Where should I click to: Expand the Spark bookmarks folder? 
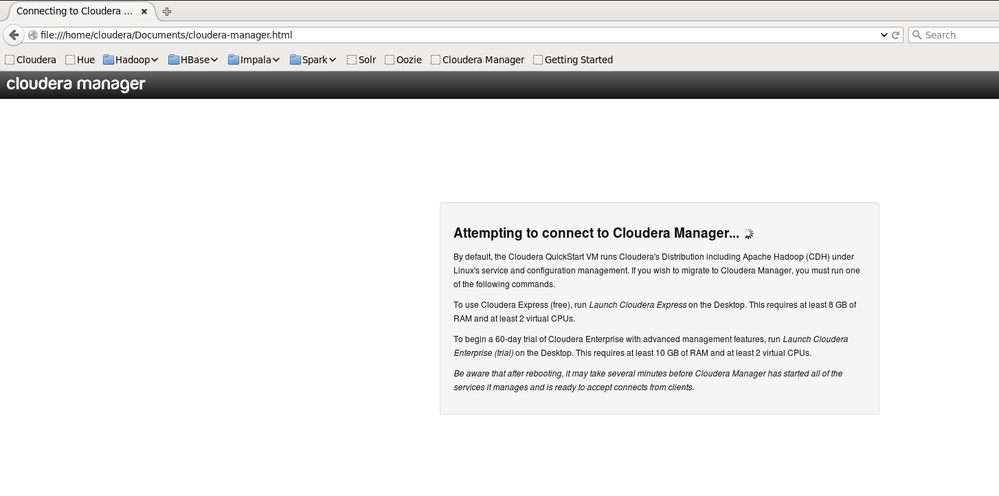click(x=313, y=60)
